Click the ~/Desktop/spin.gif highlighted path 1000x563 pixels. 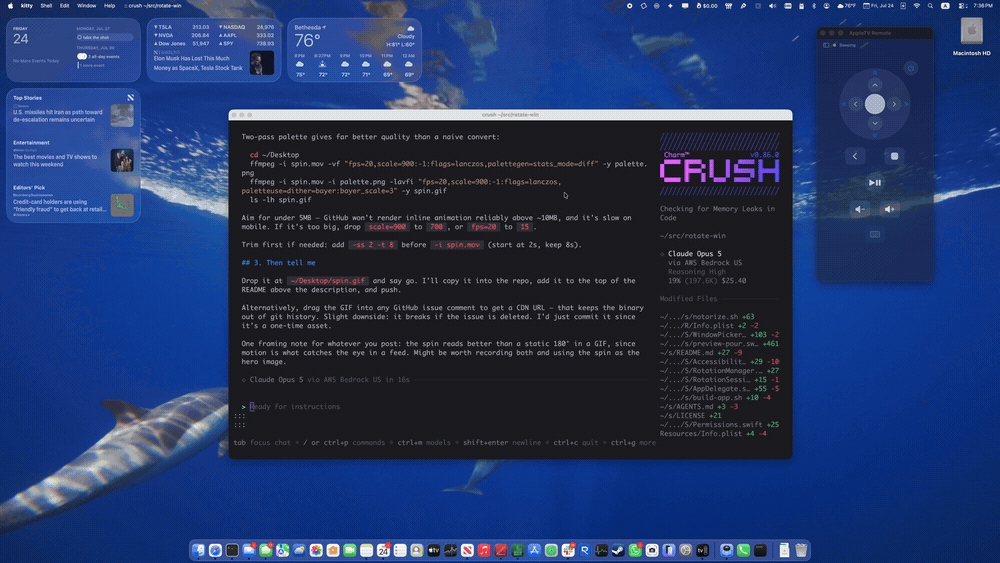(327, 281)
